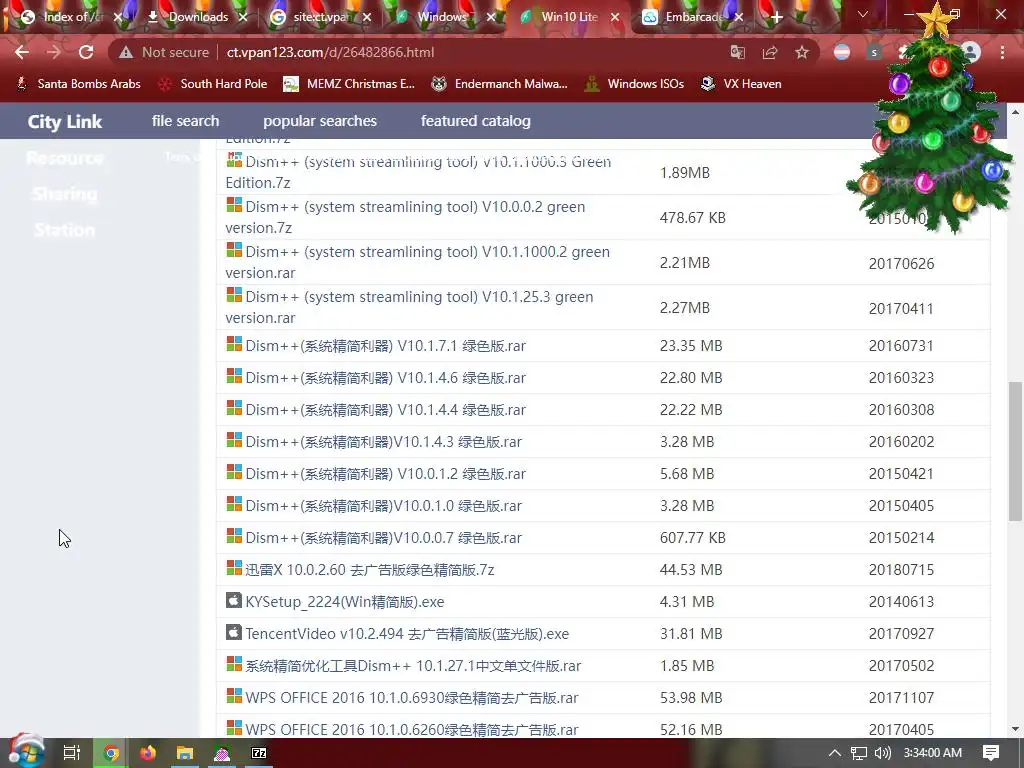Screen dimensions: 1024x768
Task: Click file icon beside TencentVideo
Action: click(234, 632)
